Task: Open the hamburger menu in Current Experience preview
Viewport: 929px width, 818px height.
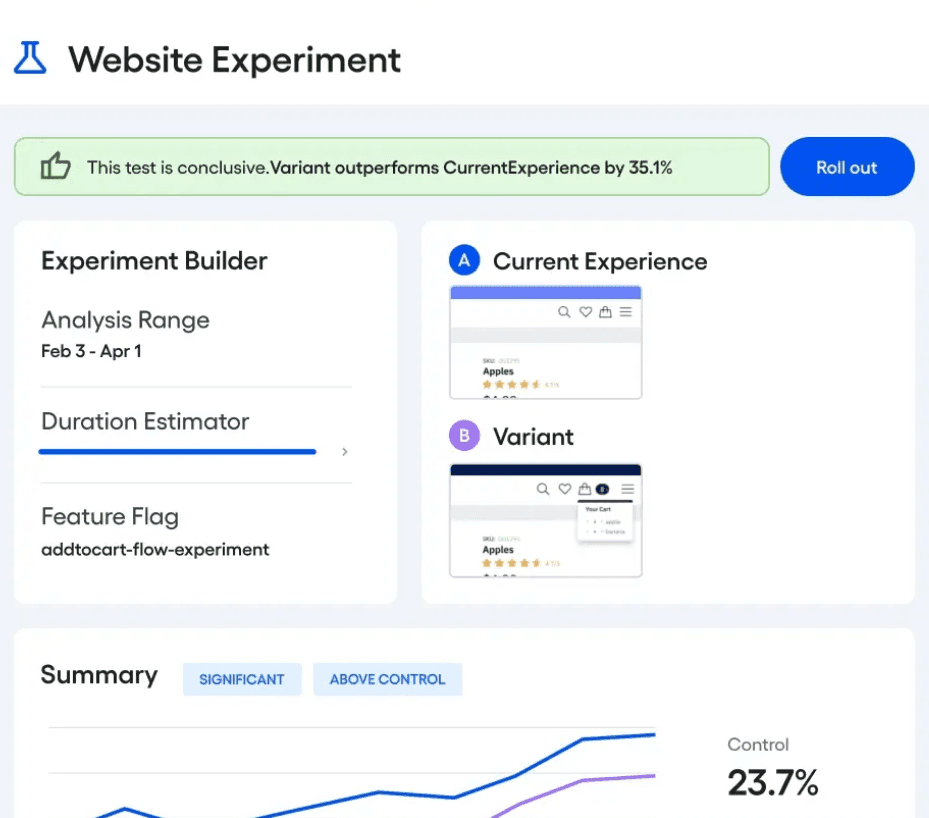Action: (626, 312)
